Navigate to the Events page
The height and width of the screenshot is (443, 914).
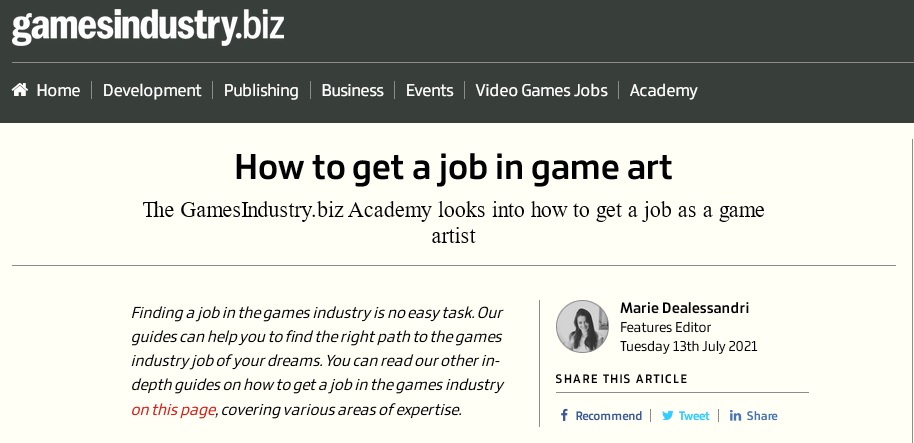(429, 90)
